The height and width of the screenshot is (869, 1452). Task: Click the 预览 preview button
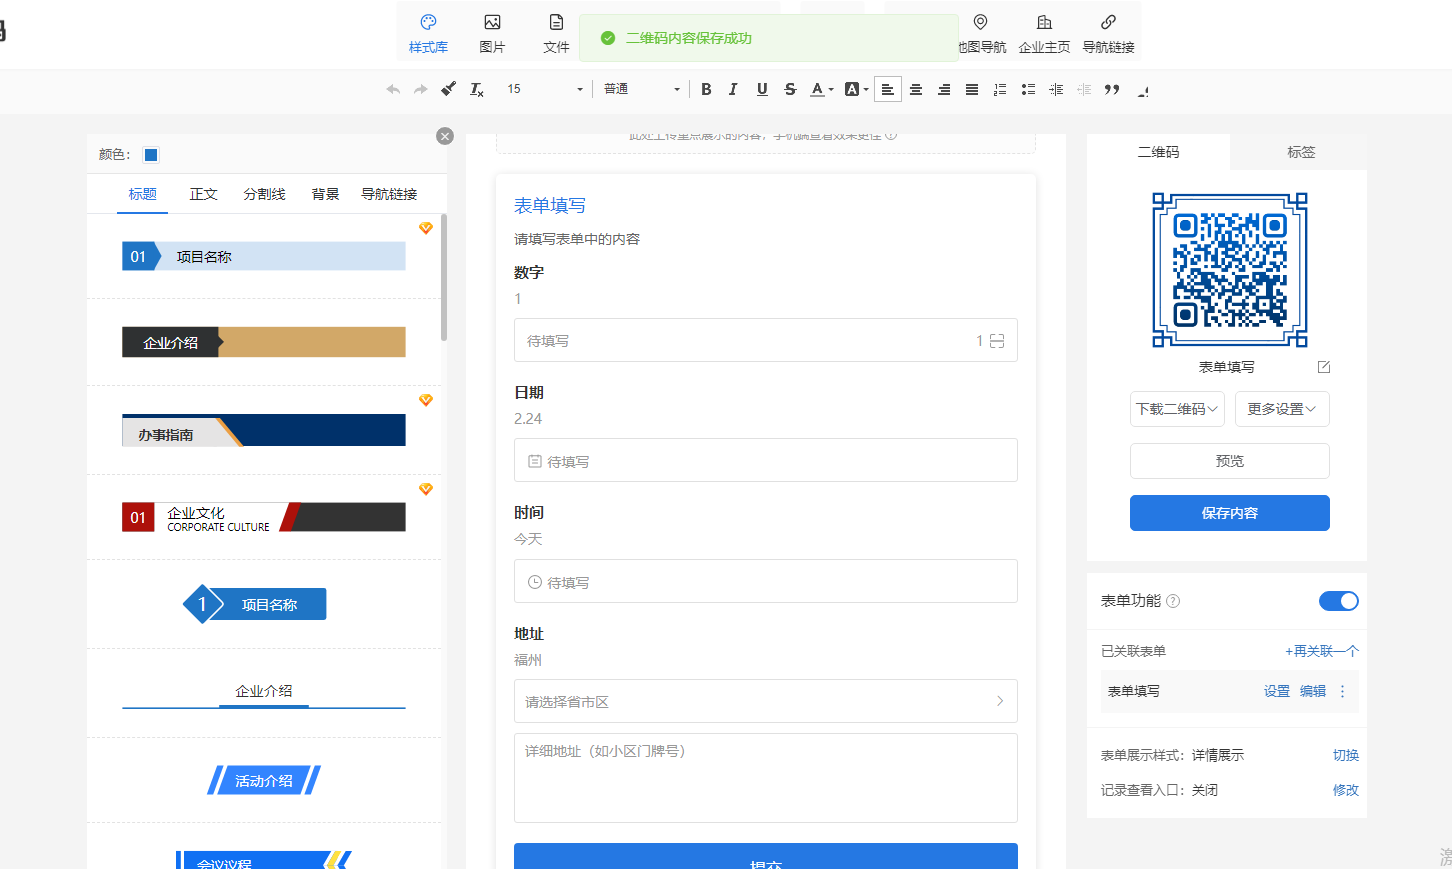coord(1230,461)
